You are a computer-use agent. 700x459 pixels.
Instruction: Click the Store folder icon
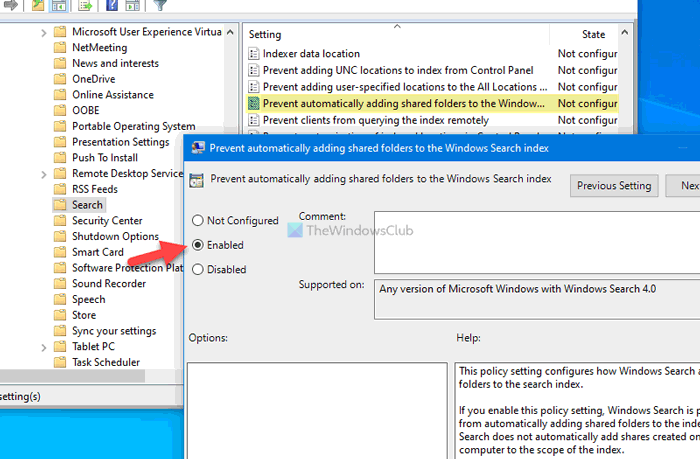(x=60, y=315)
